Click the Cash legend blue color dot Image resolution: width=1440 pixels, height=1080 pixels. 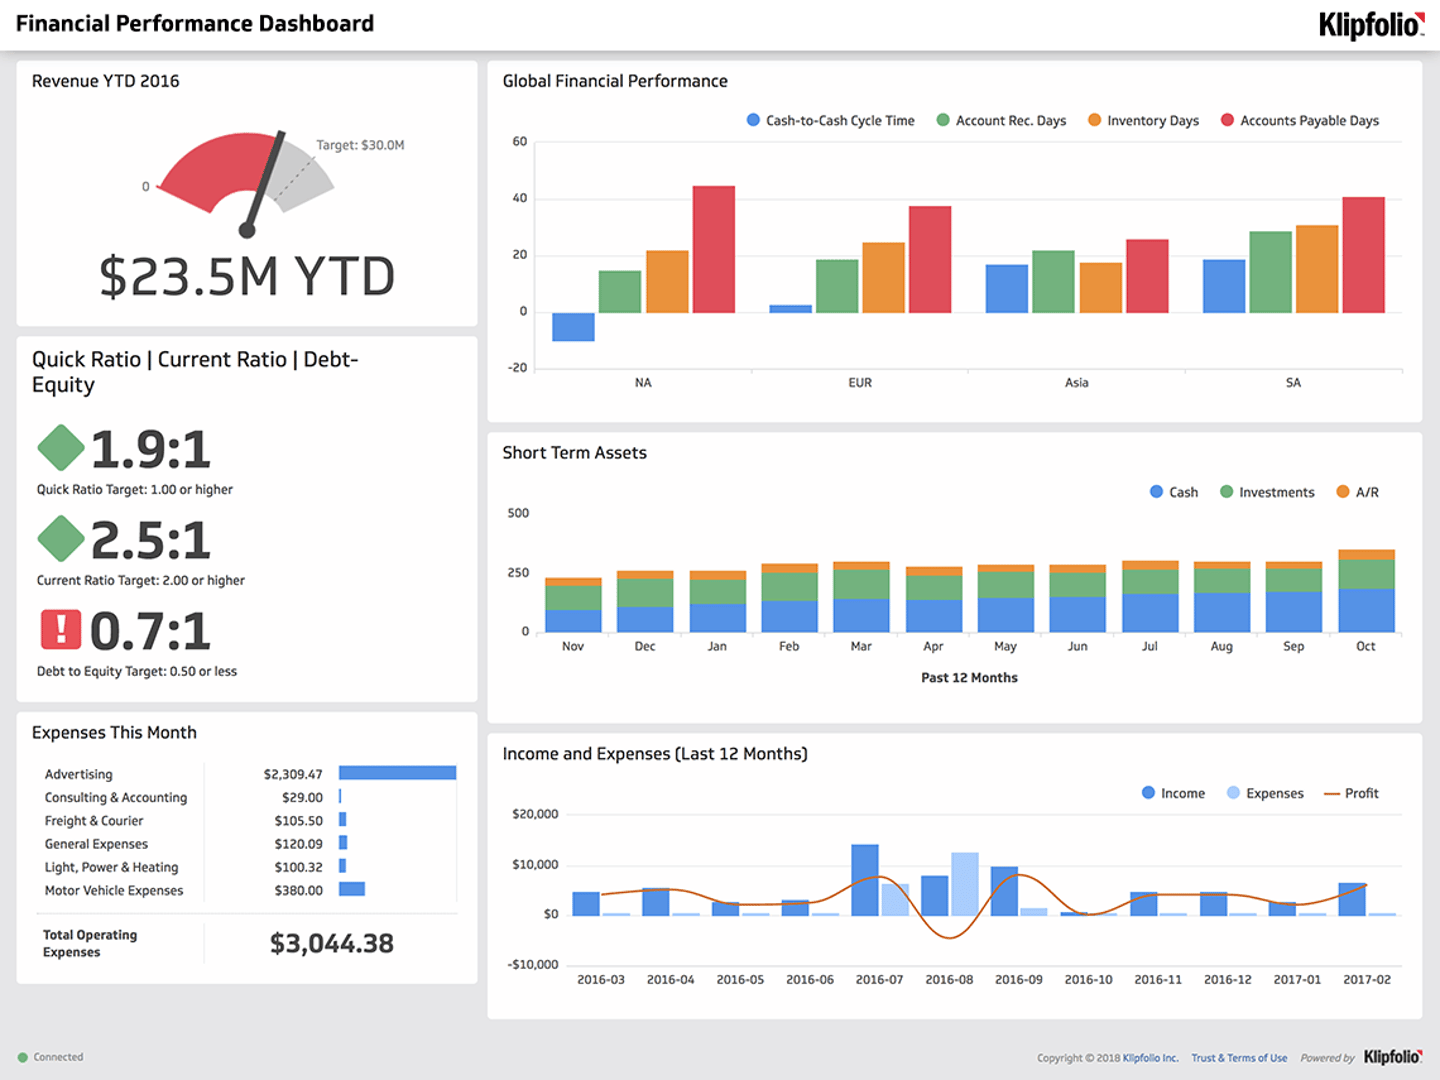(x=1156, y=492)
